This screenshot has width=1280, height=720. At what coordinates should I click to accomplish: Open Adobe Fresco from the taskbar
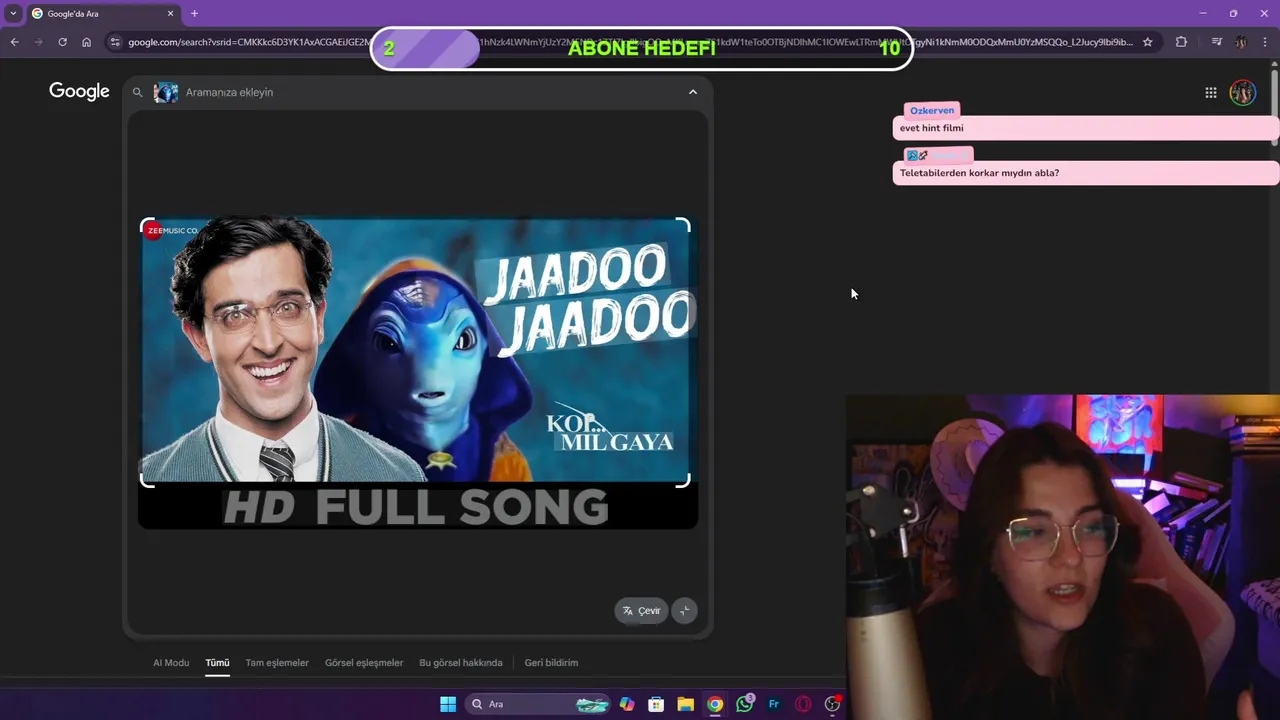(x=774, y=704)
